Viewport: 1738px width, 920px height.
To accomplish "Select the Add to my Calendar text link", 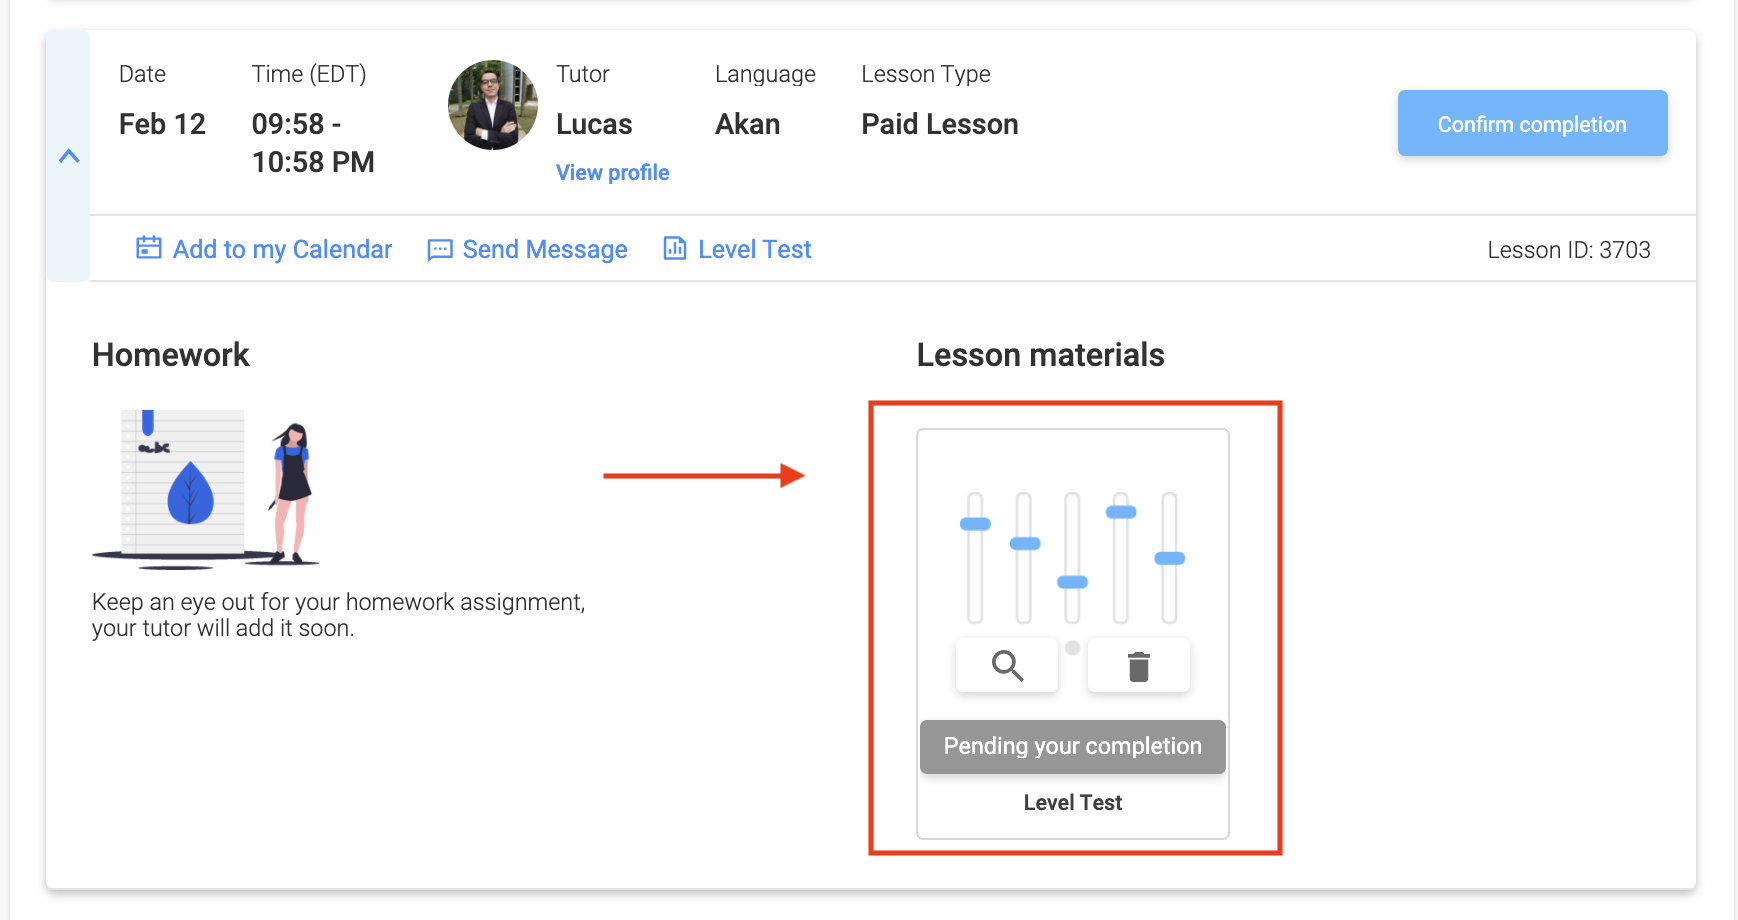I will [282, 249].
